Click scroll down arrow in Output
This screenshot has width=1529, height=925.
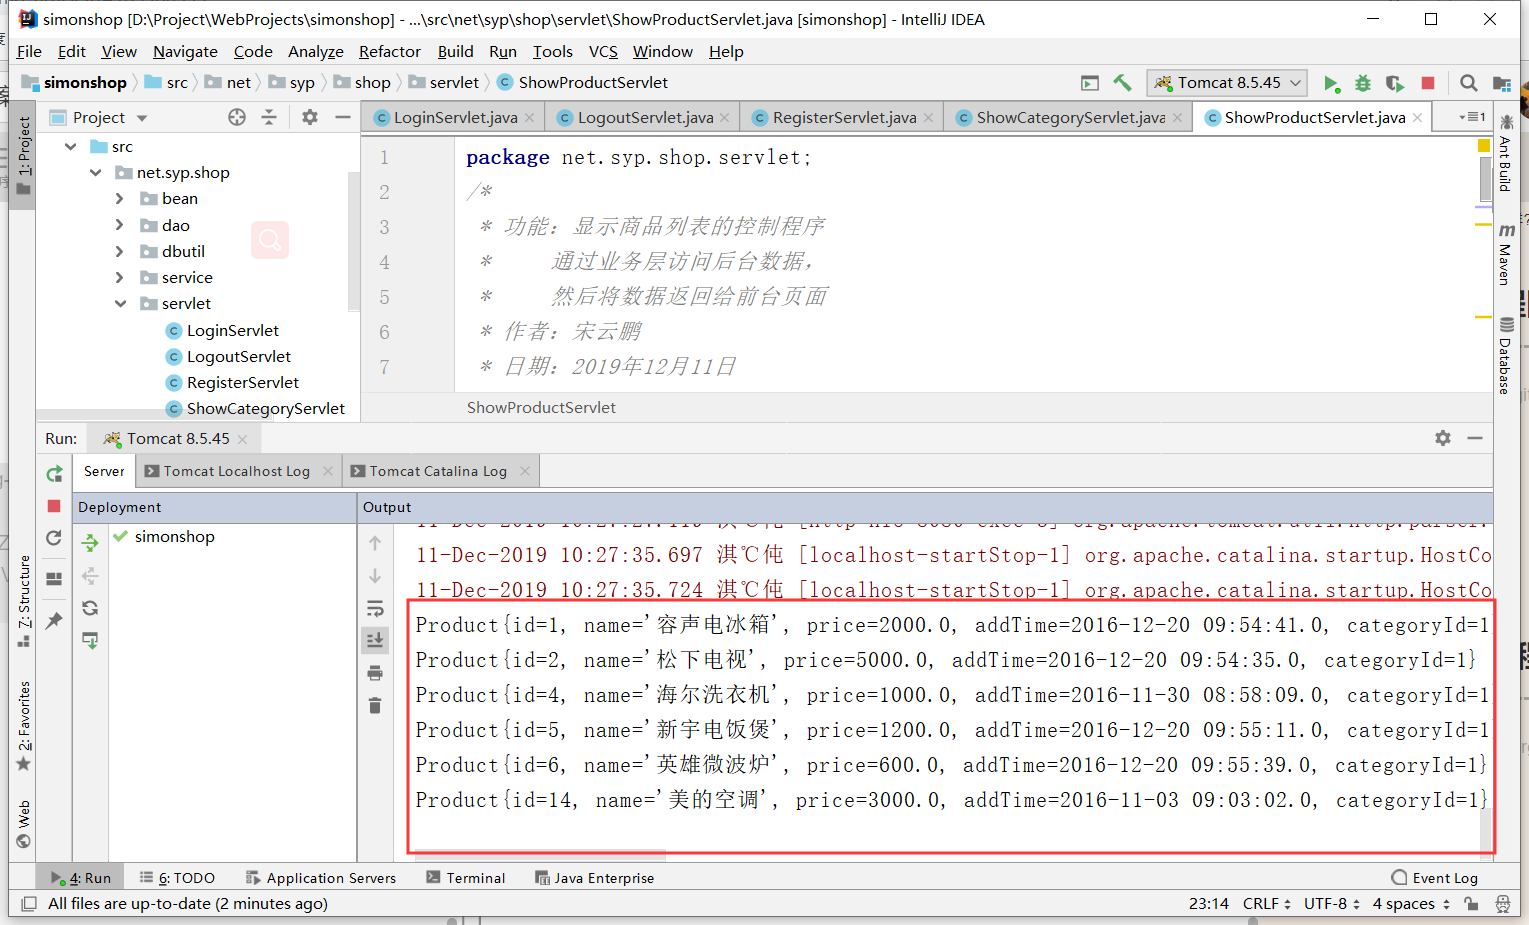375,576
